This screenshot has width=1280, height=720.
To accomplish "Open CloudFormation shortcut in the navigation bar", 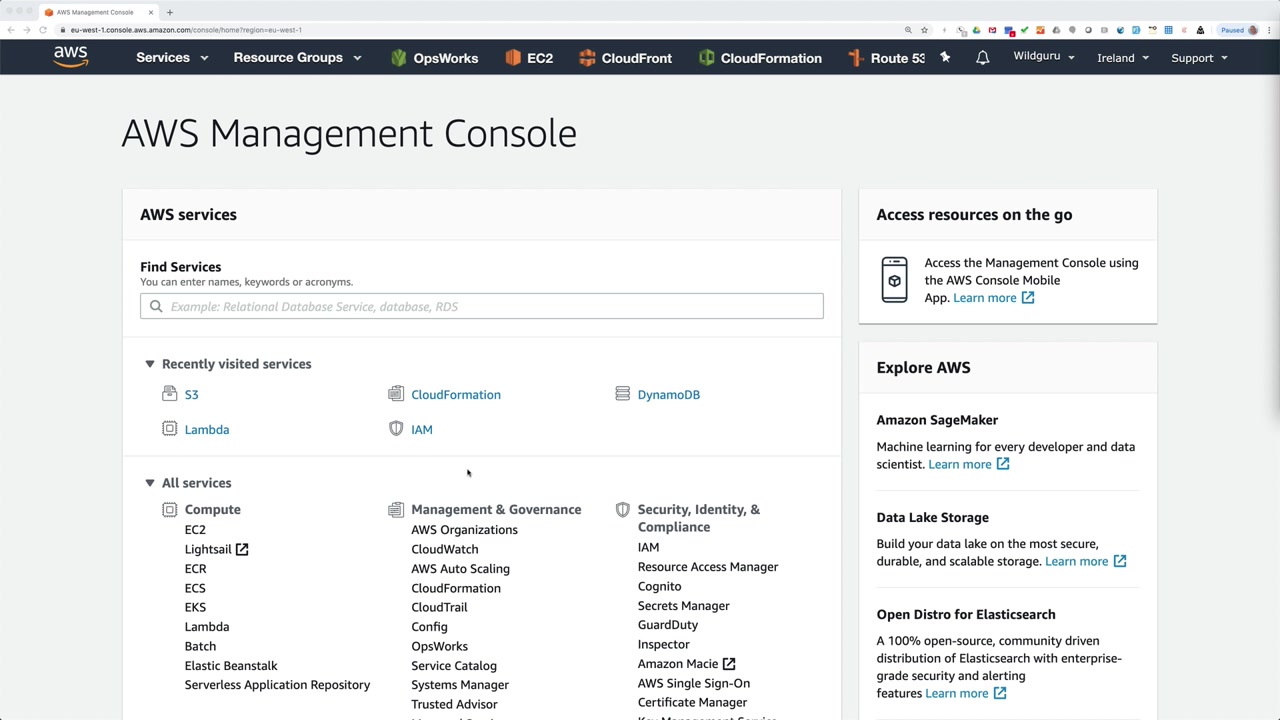I will click(x=760, y=58).
